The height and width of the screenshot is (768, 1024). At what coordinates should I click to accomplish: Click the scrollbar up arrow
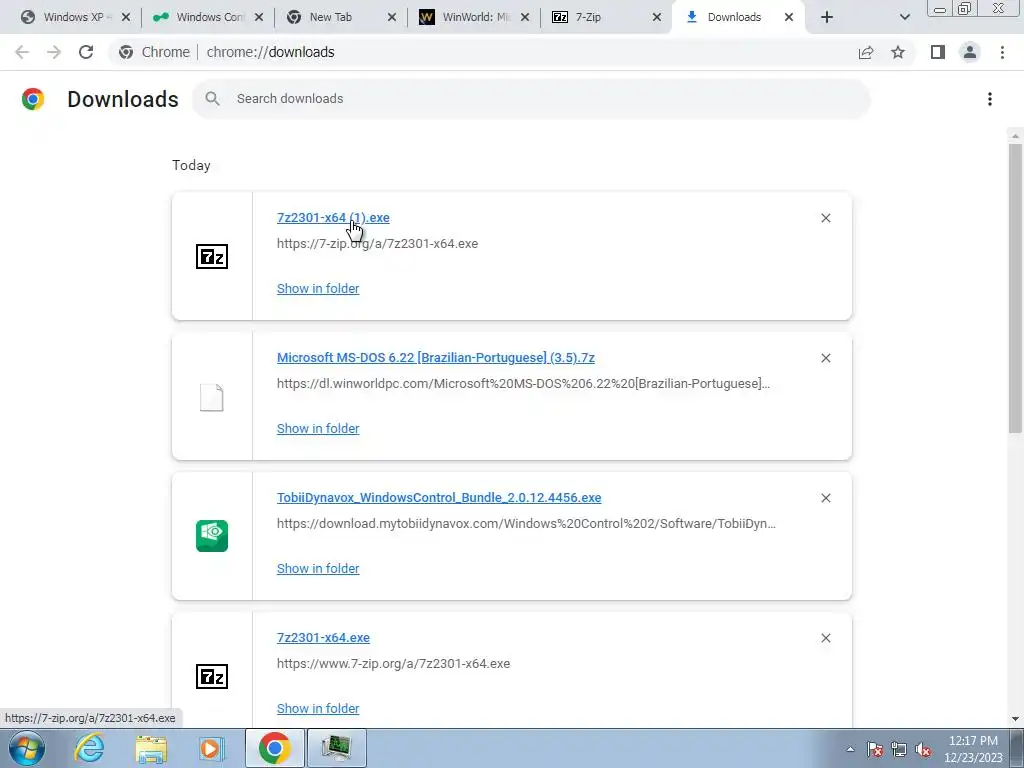pos(1015,136)
